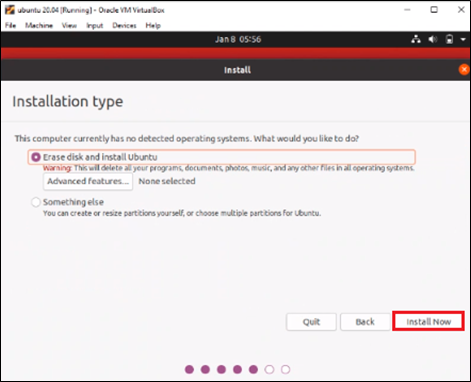Screen dimensions: 471x382
Task: Click the VirtualBox app icon in title bar
Action: click(x=10, y=10)
